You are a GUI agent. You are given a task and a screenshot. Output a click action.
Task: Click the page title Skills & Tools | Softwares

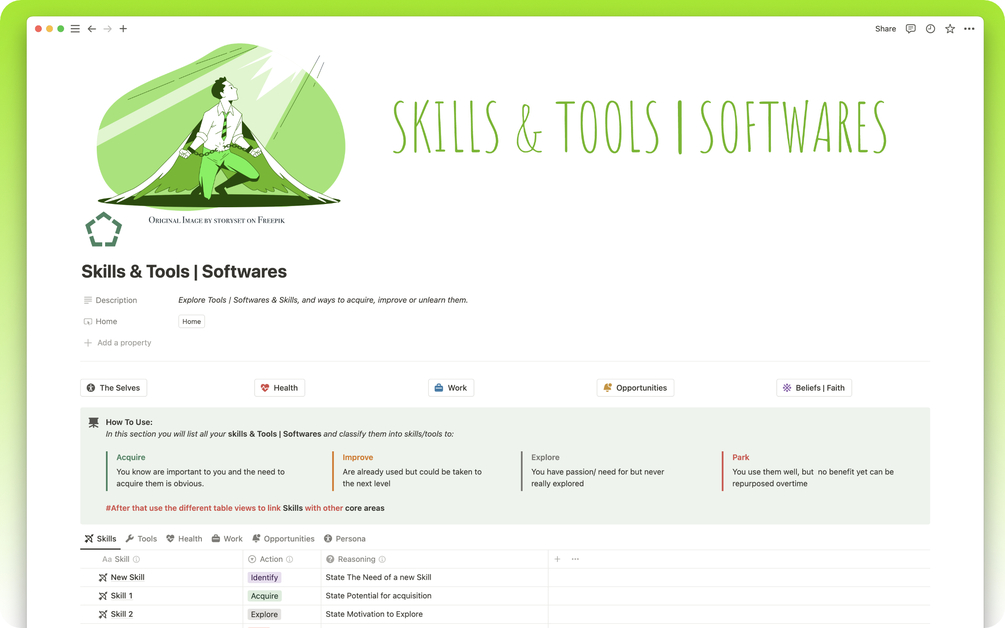[x=184, y=272]
